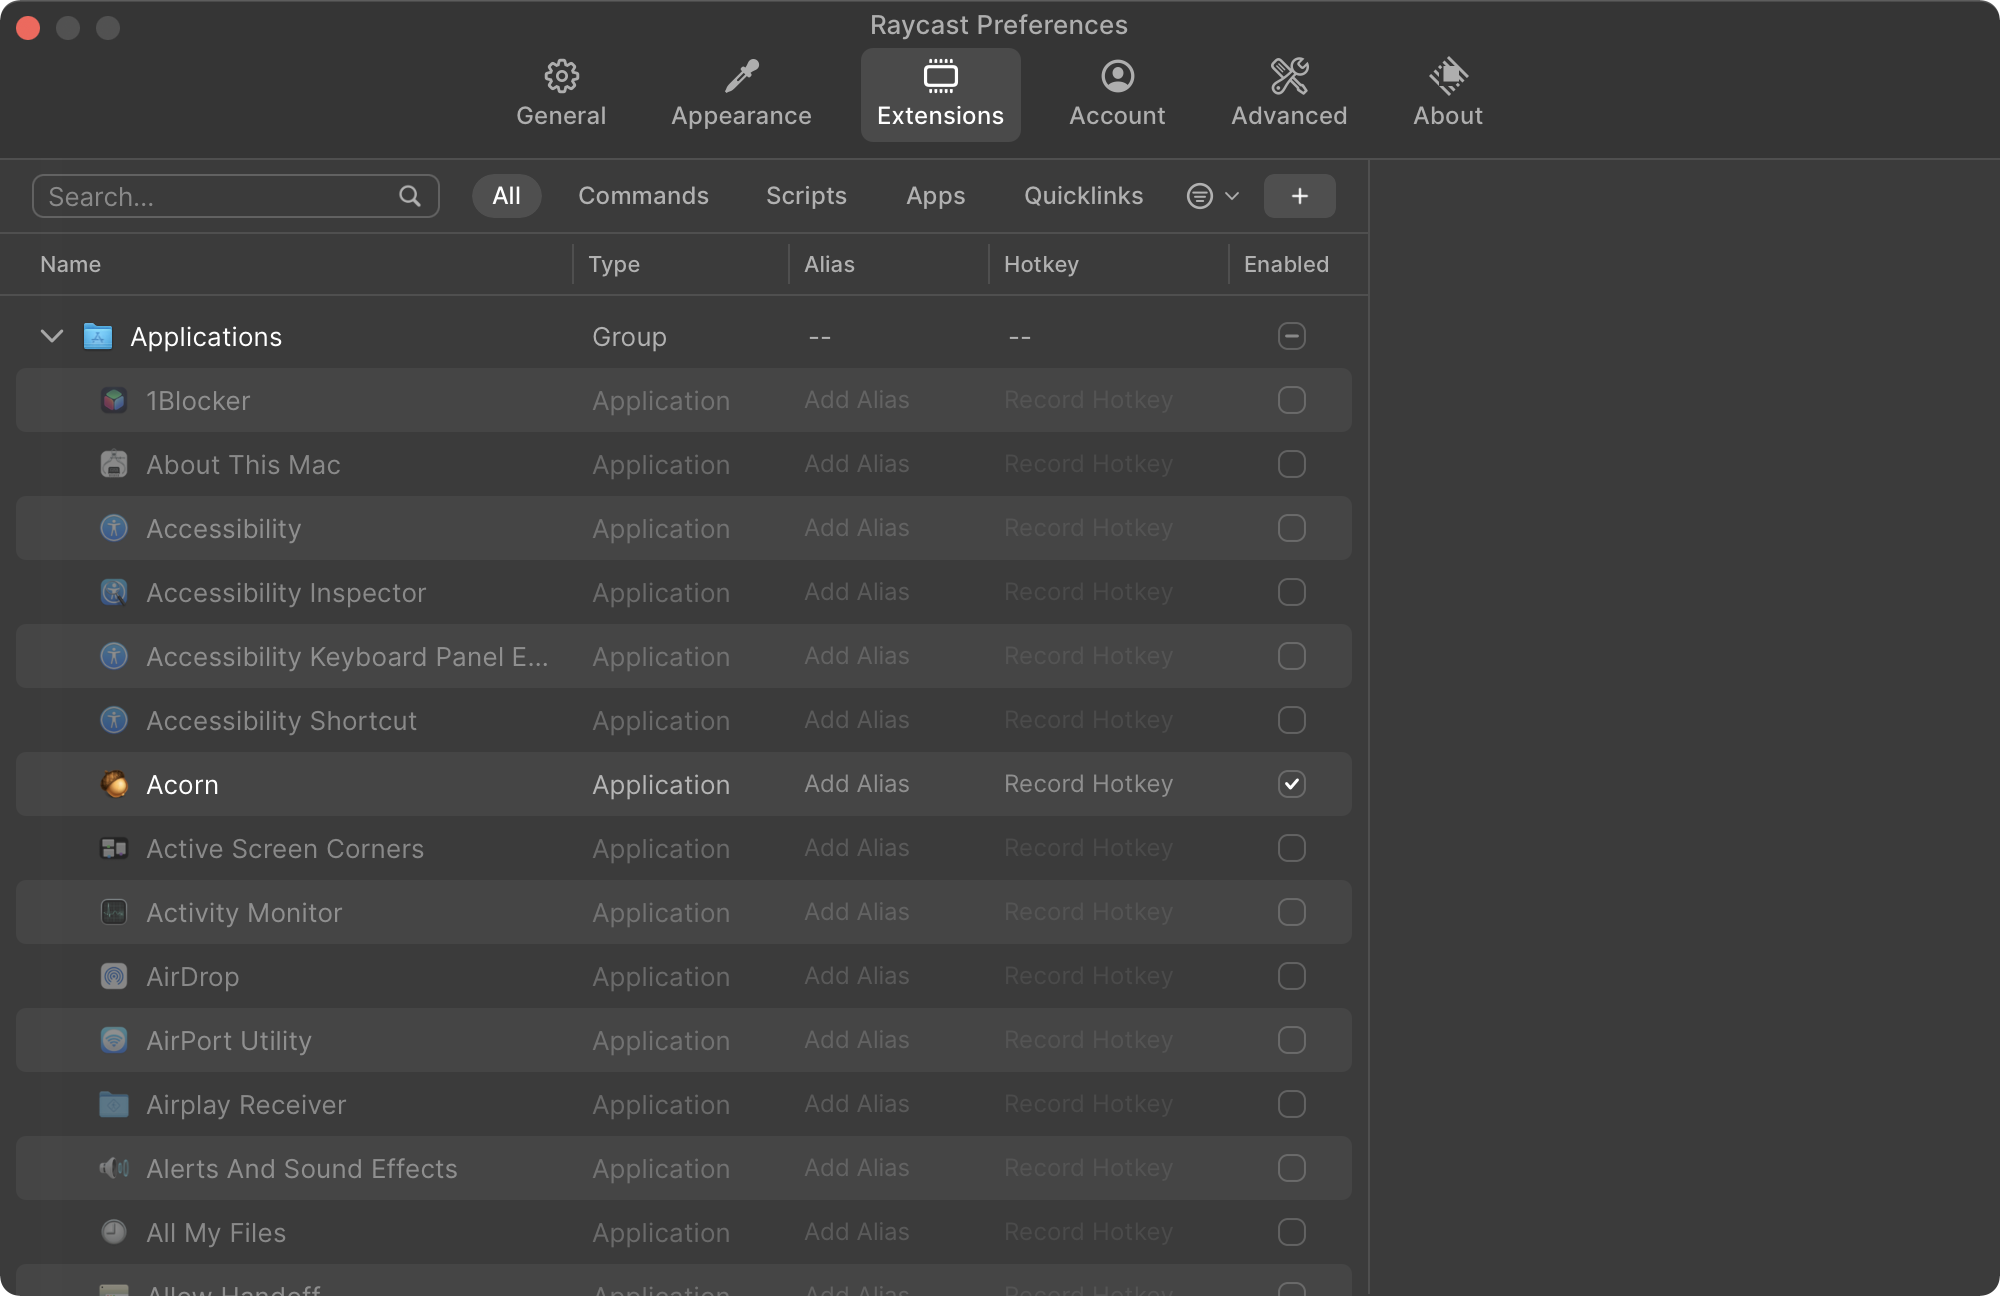Click Add Alias for Acorn

[x=856, y=784]
